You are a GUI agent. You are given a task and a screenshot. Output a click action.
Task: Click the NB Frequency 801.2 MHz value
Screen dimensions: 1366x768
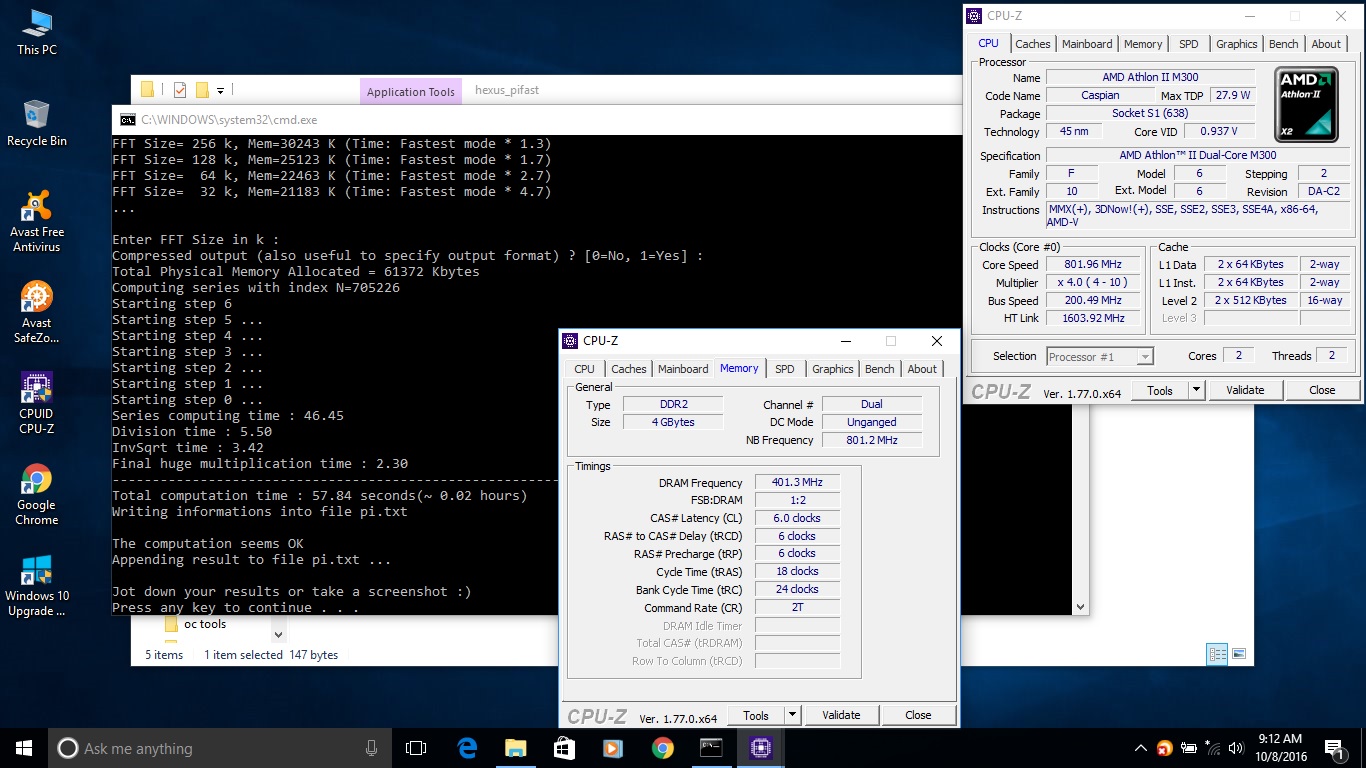(871, 440)
